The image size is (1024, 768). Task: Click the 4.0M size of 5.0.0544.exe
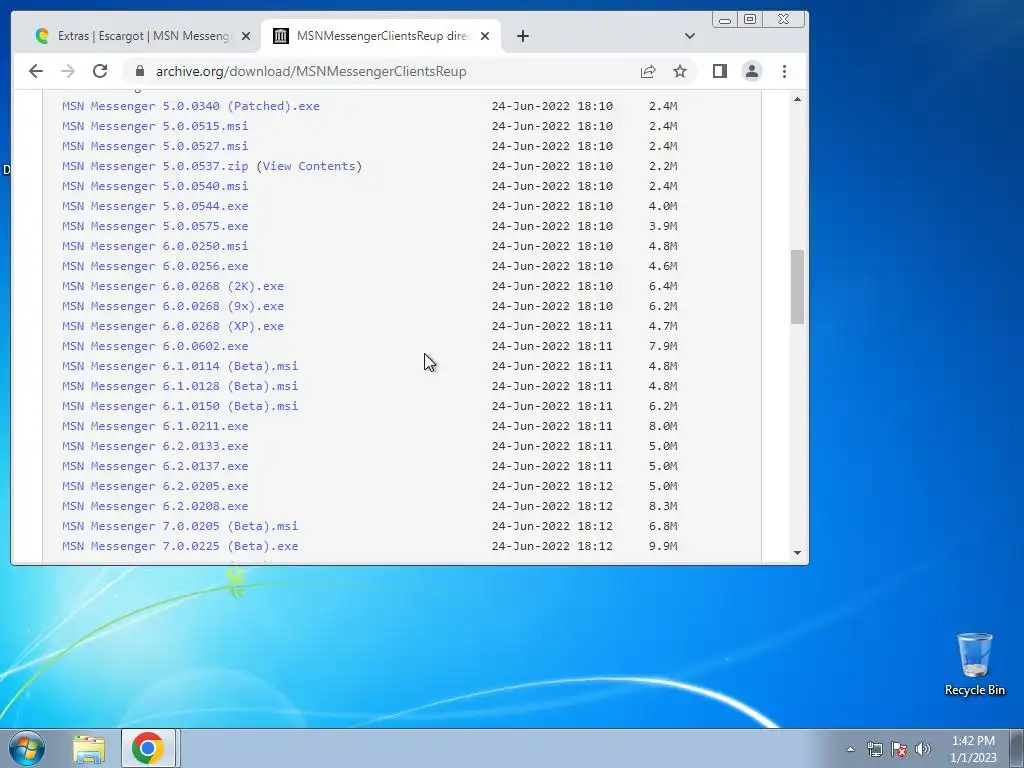click(663, 206)
